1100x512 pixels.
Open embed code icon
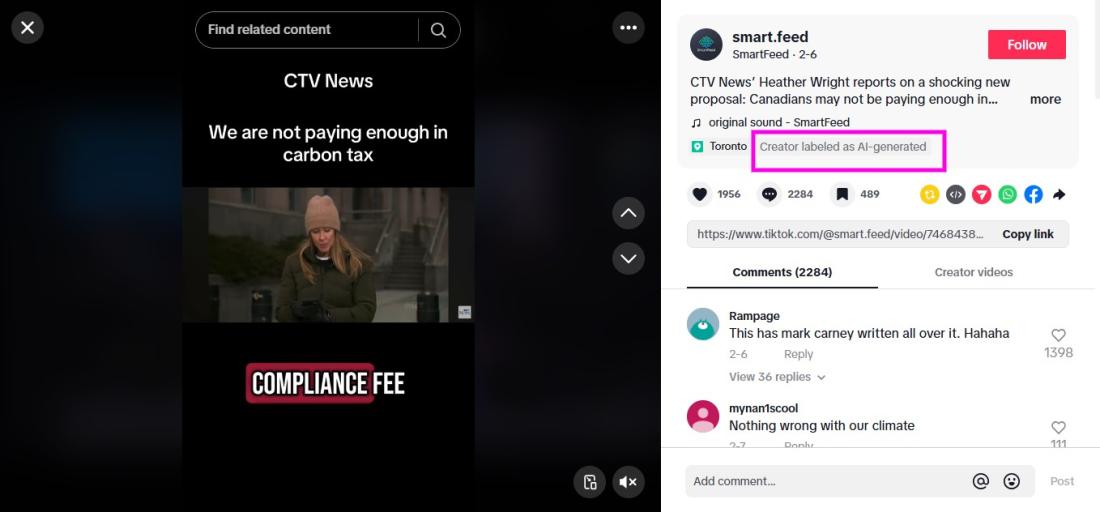955,194
